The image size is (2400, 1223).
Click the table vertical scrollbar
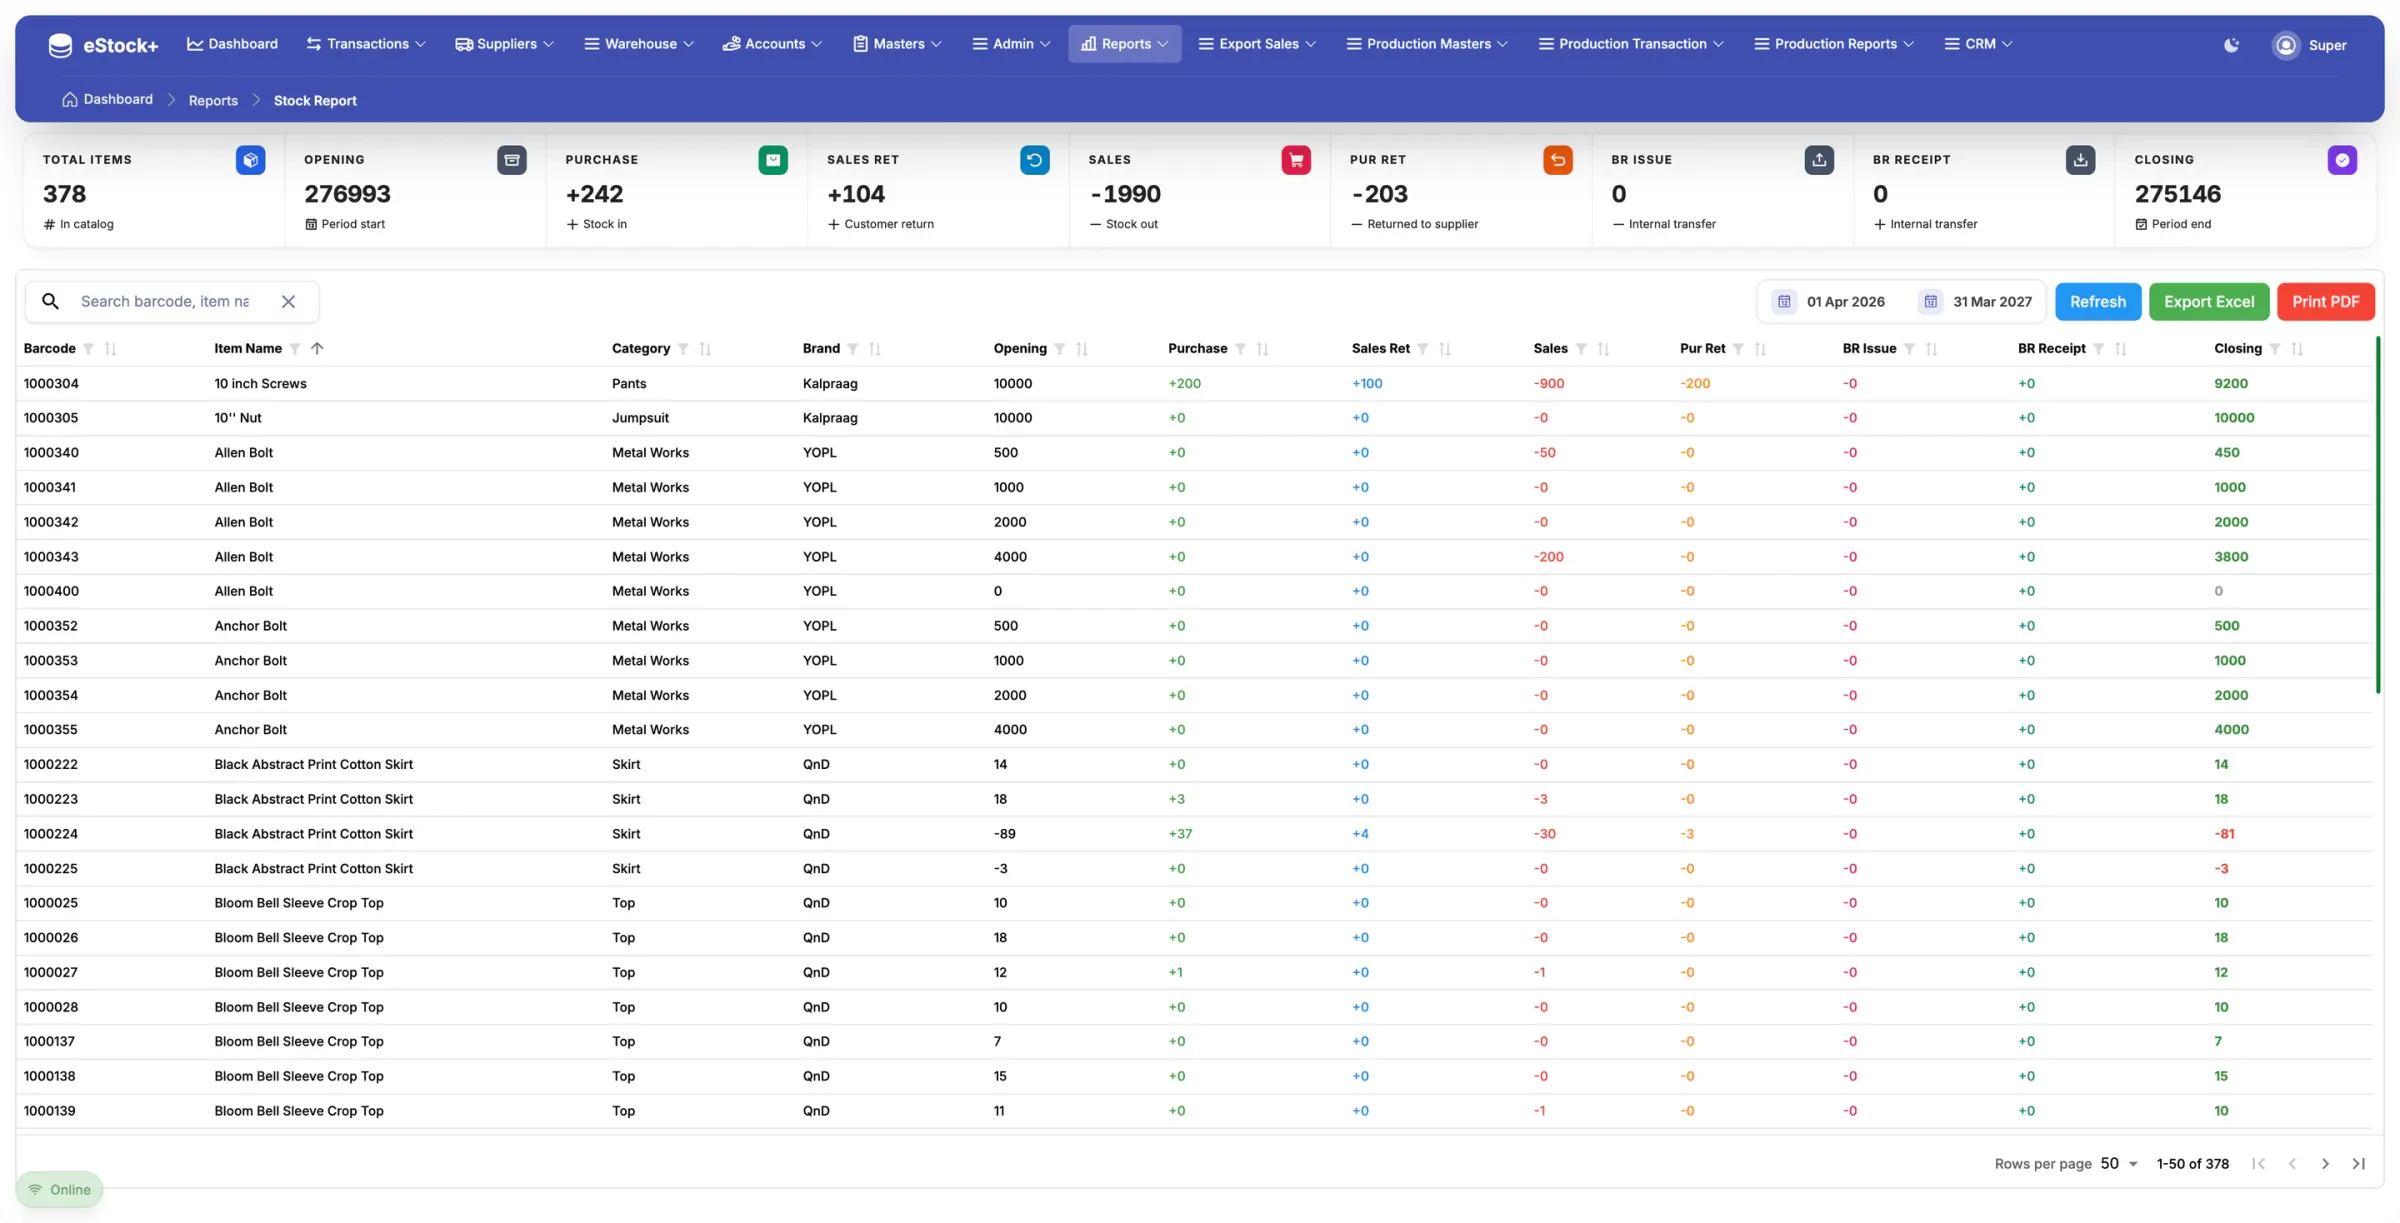[2377, 515]
